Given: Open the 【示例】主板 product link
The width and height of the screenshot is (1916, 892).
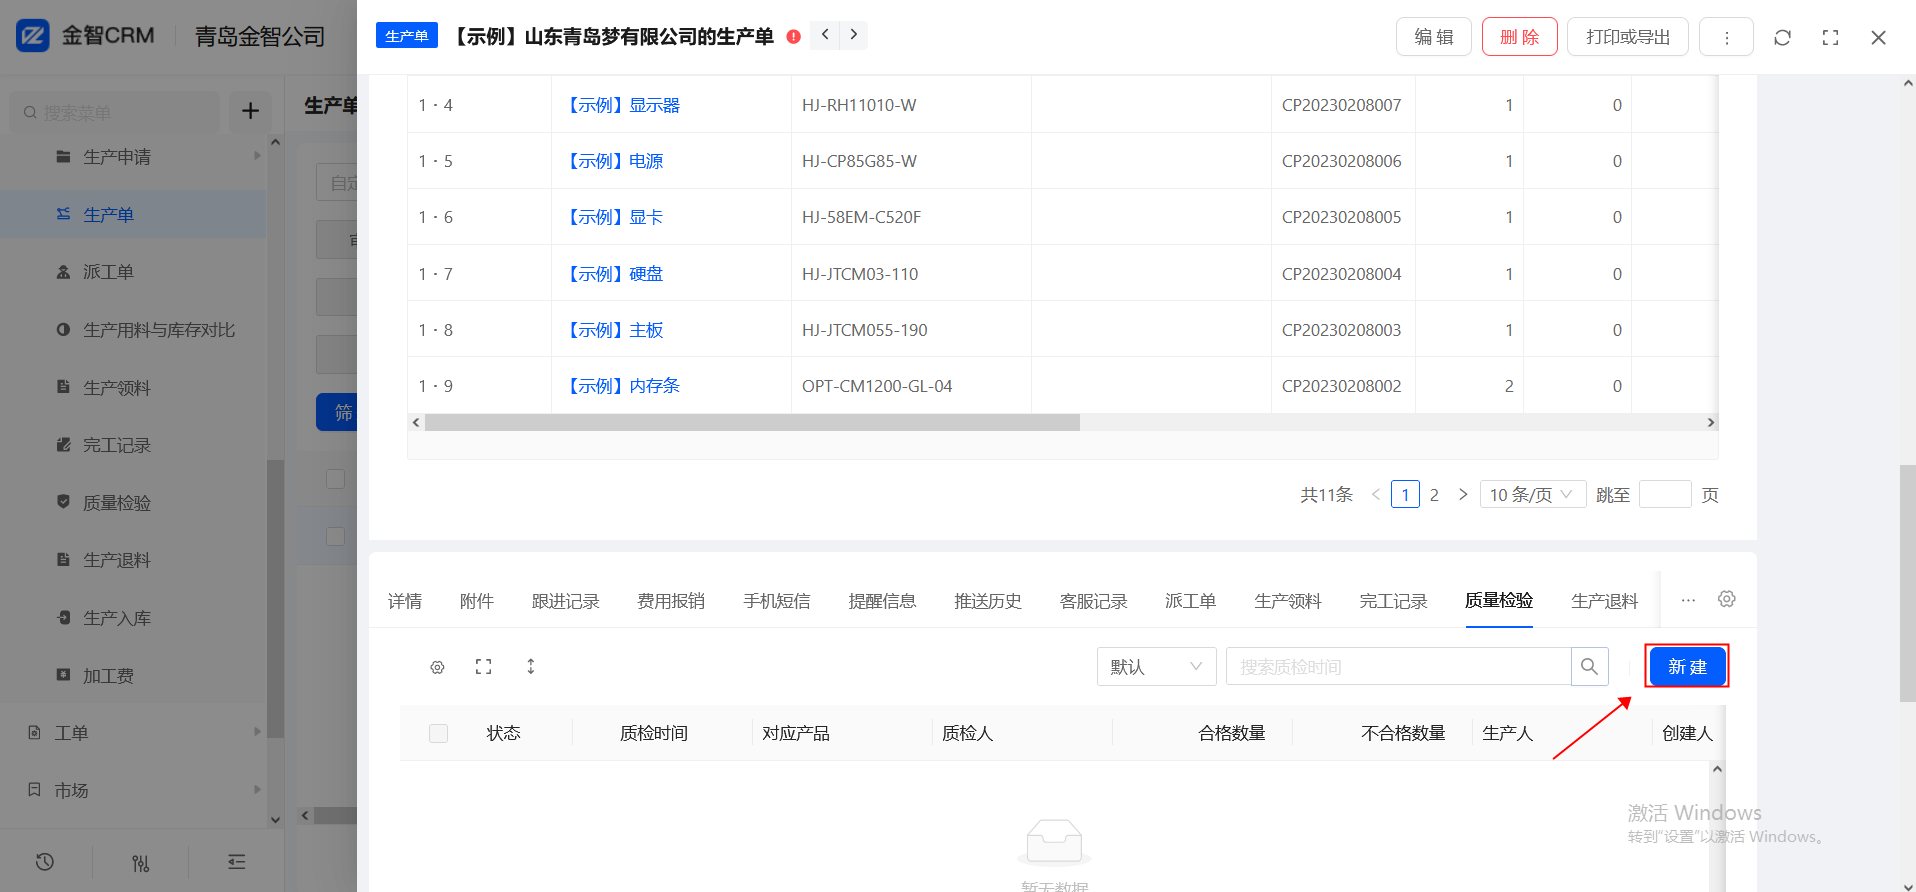Looking at the screenshot, I should click(612, 330).
